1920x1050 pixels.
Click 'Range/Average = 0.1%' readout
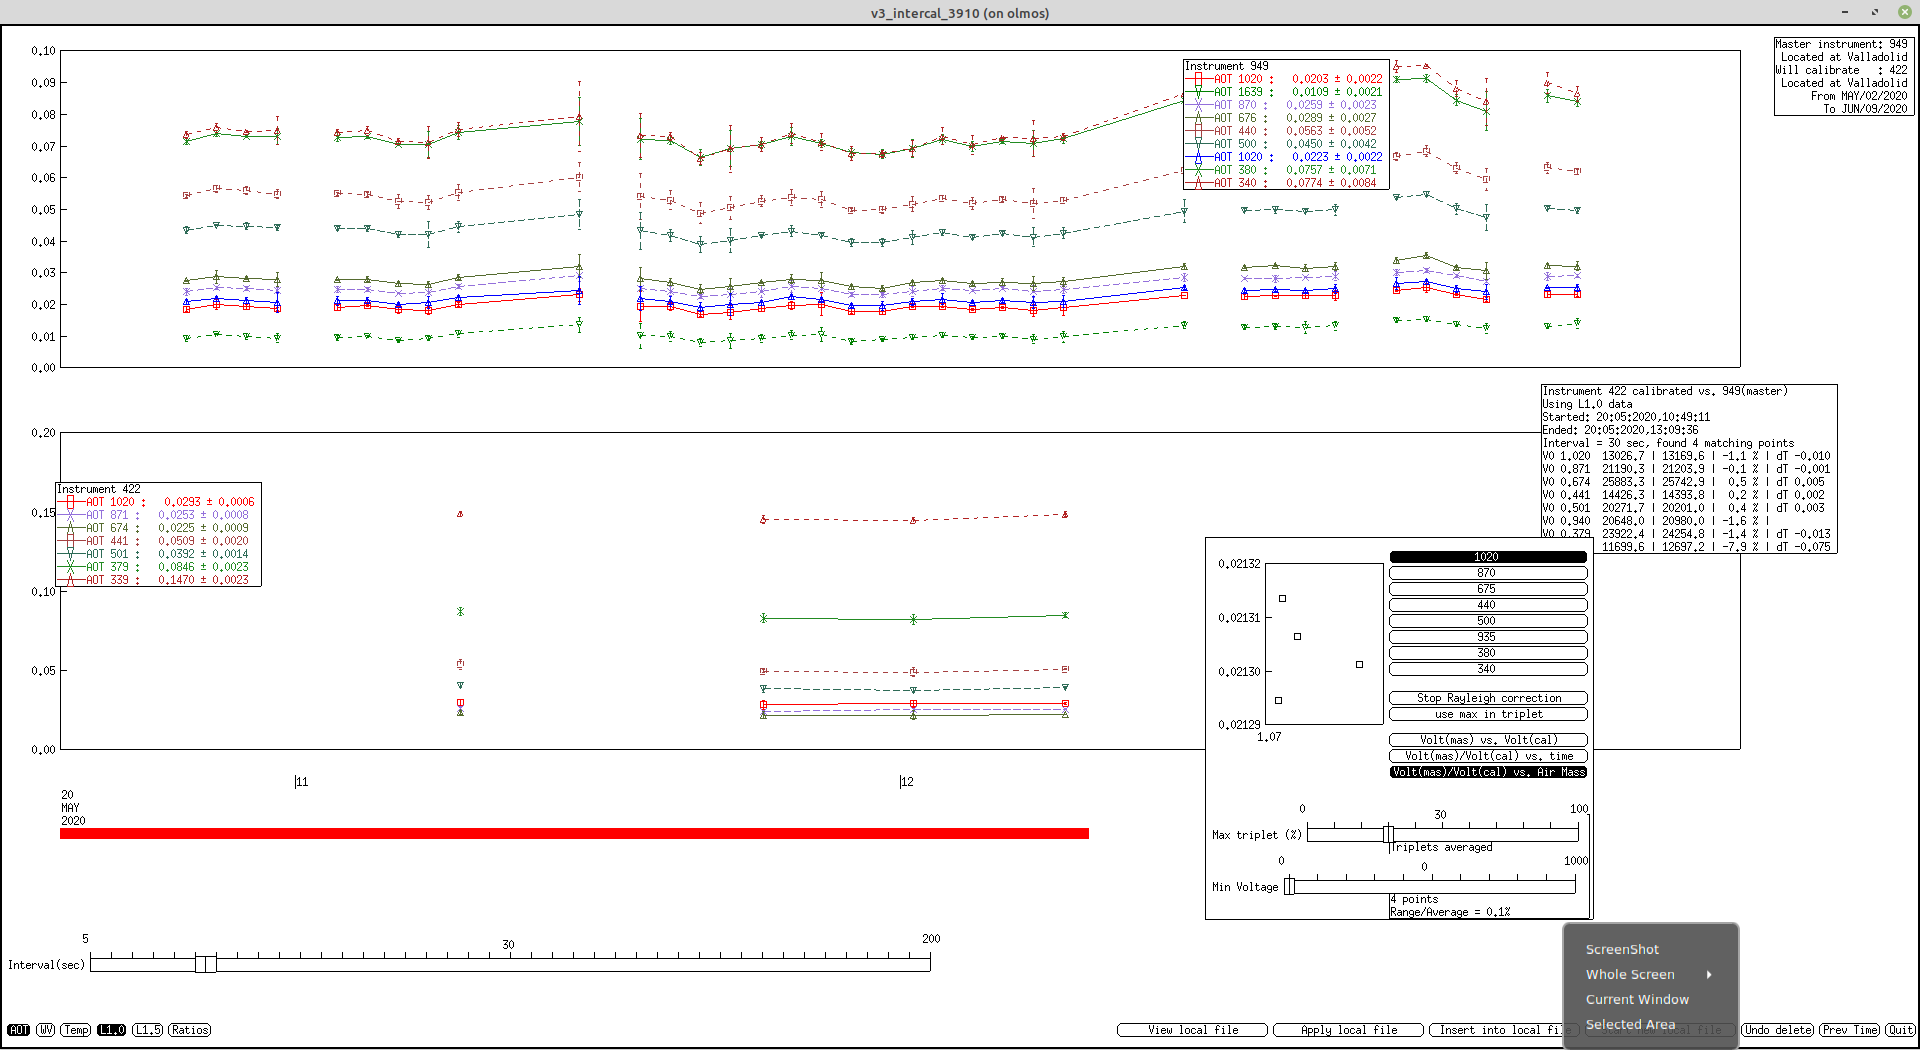click(1450, 912)
